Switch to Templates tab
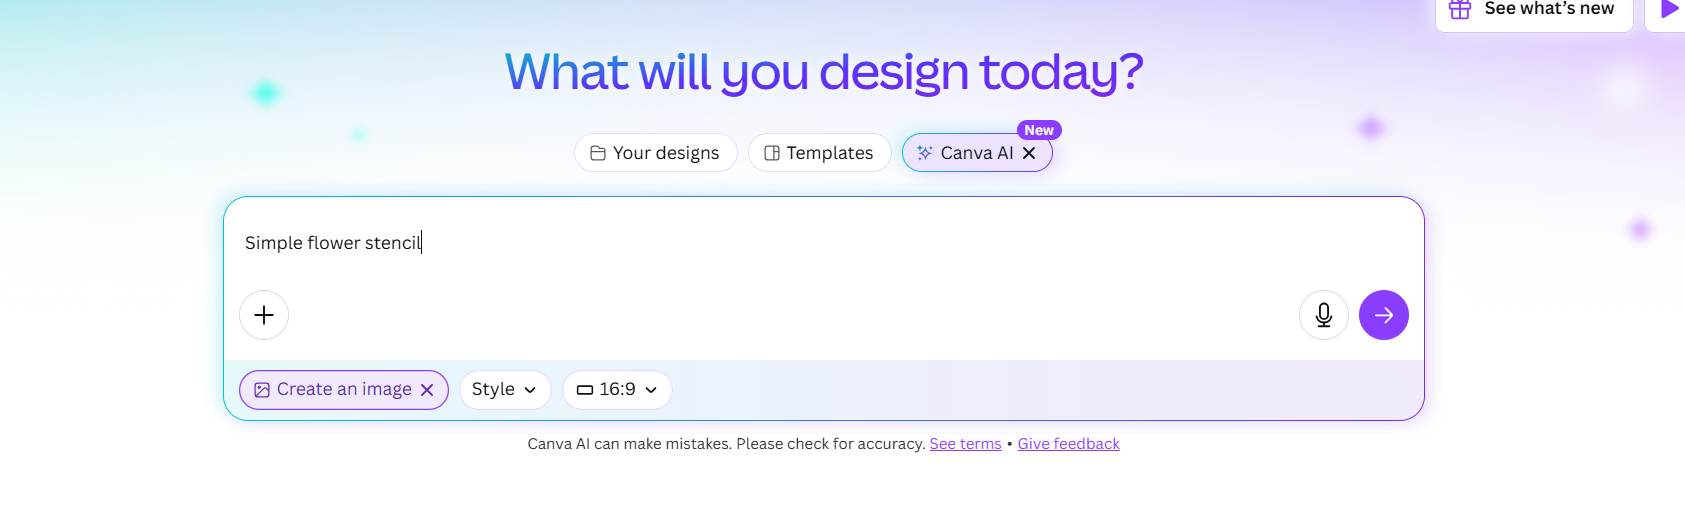Image resolution: width=1685 pixels, height=507 pixels. [x=820, y=153]
